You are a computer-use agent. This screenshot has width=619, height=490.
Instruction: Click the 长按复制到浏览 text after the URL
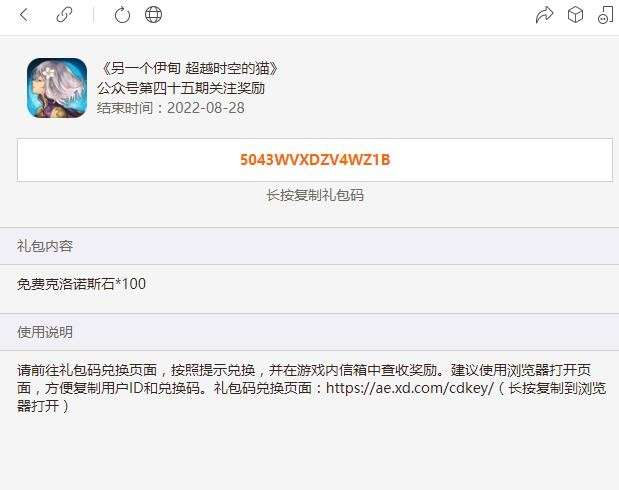coord(557,388)
